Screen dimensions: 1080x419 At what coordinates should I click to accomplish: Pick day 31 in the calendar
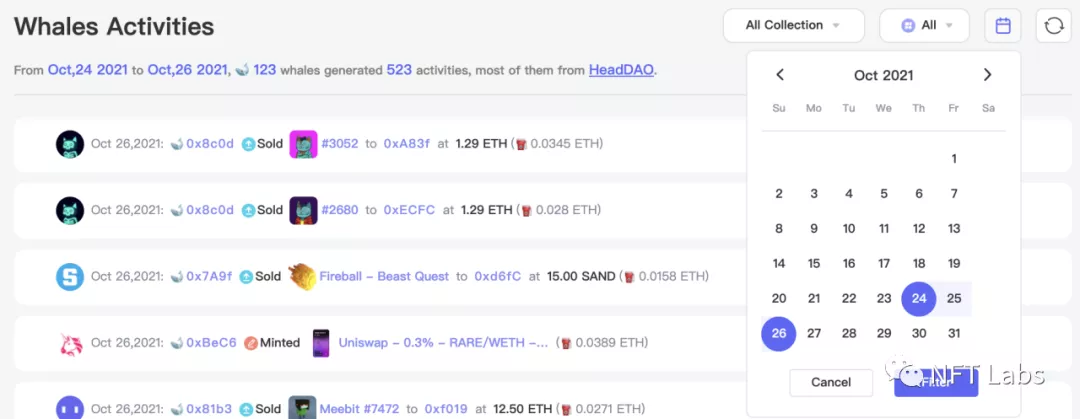954,334
